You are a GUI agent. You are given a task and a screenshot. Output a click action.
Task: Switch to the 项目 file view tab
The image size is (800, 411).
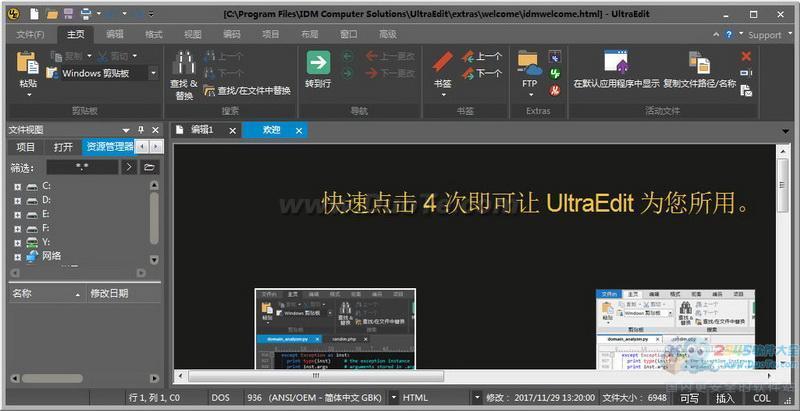click(x=26, y=147)
